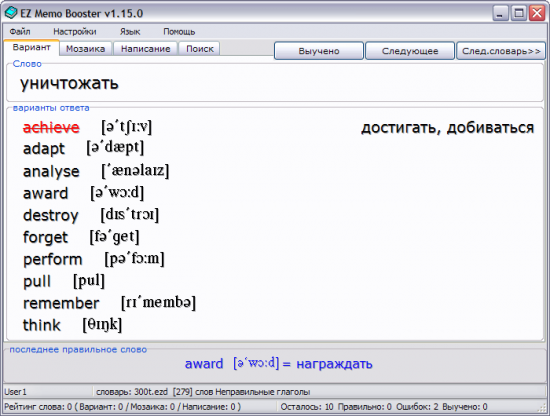This screenshot has width=550, height=416.
Task: Switch to the Написание tab
Action: coord(146,49)
